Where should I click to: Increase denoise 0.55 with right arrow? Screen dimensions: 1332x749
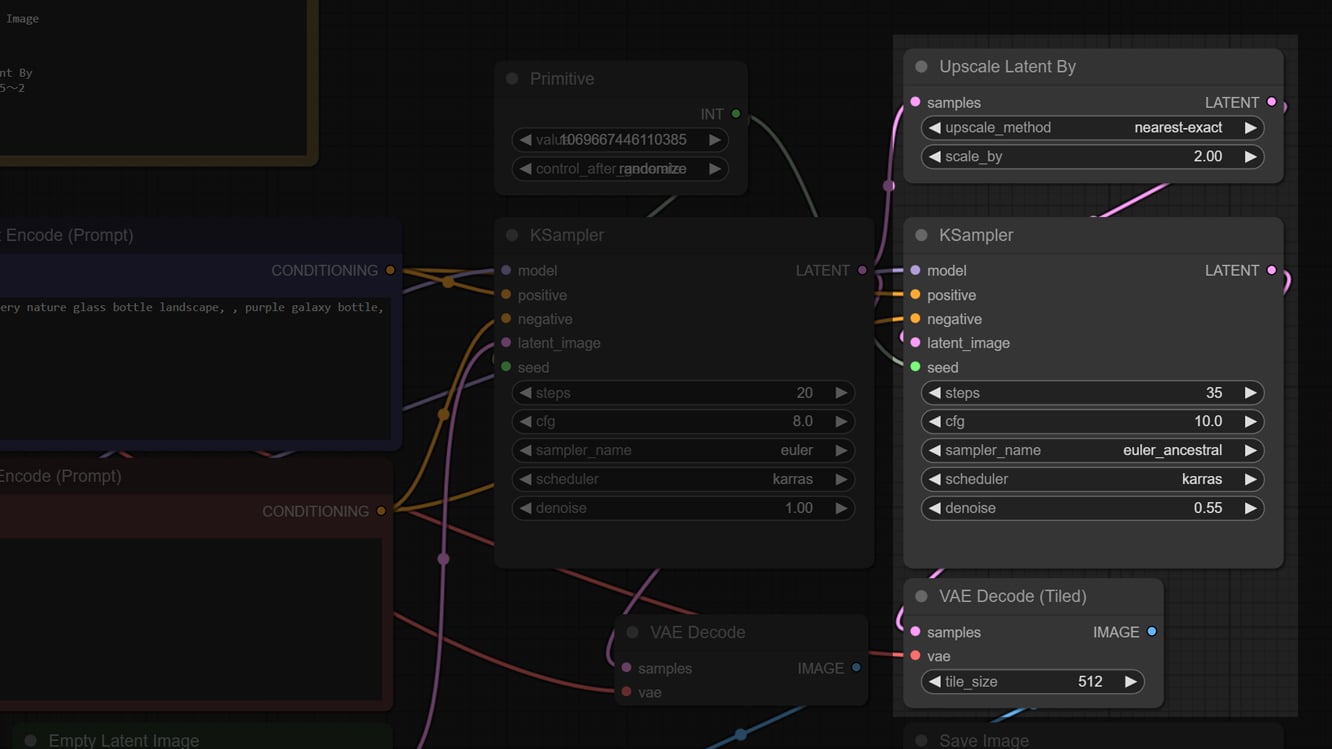(1250, 508)
